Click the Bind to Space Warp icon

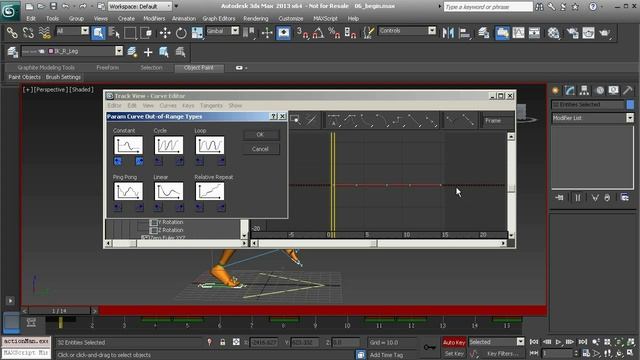[44, 33]
